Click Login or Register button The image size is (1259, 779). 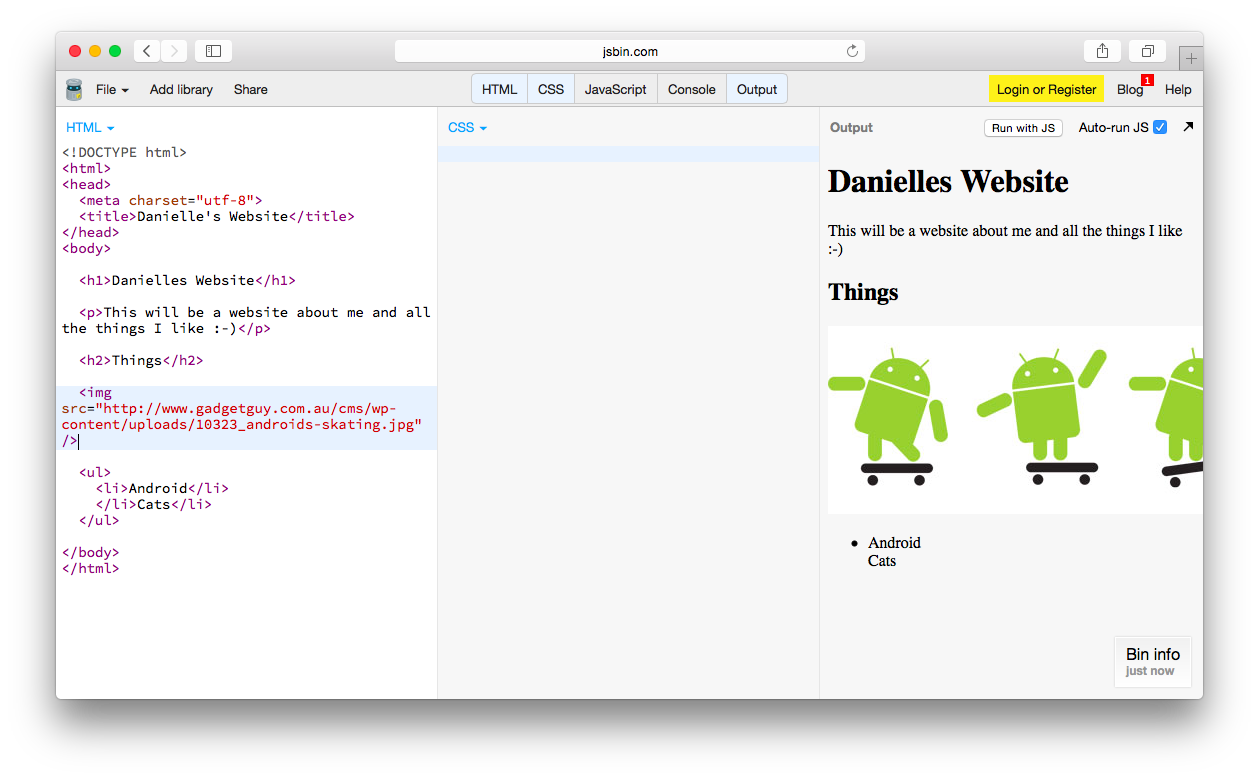[x=1046, y=89]
